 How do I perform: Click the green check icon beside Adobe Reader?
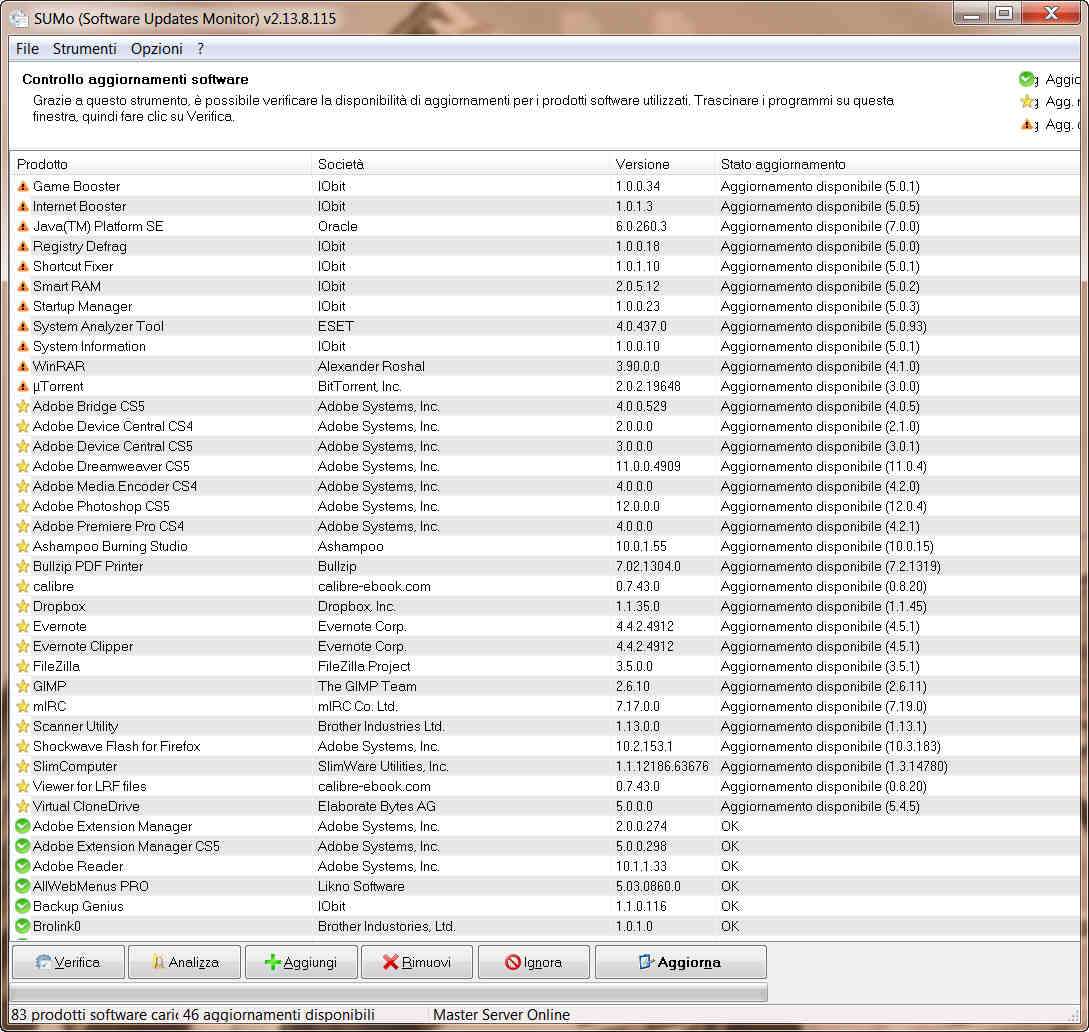tap(23, 866)
